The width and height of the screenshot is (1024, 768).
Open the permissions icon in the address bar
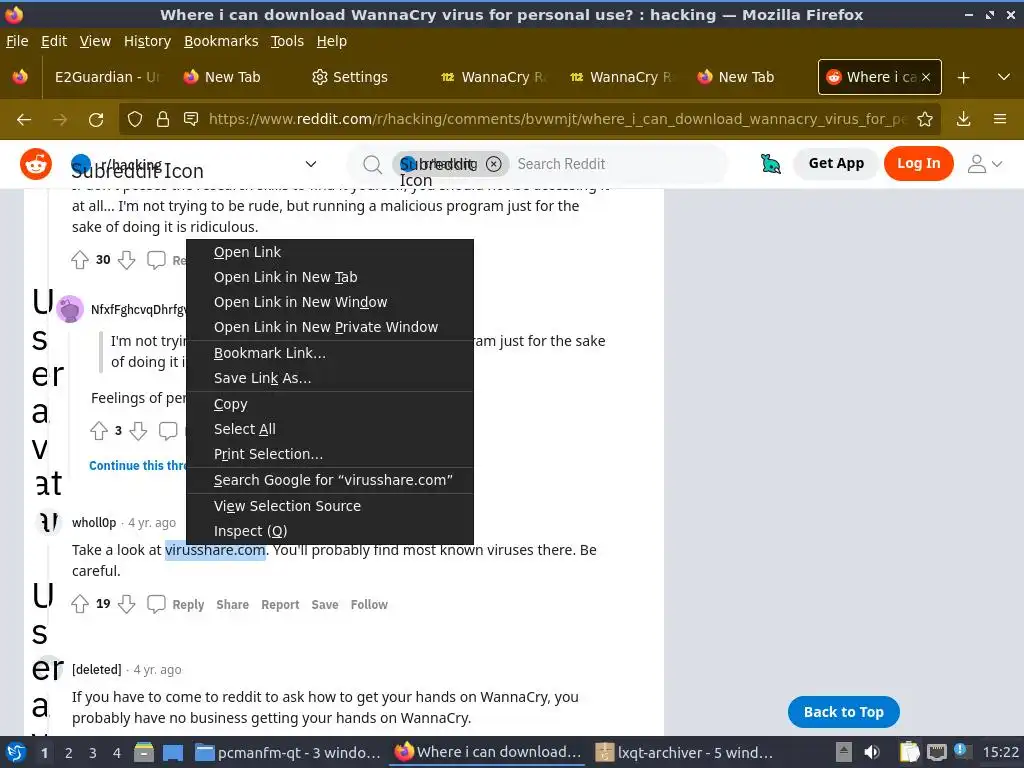[191, 119]
